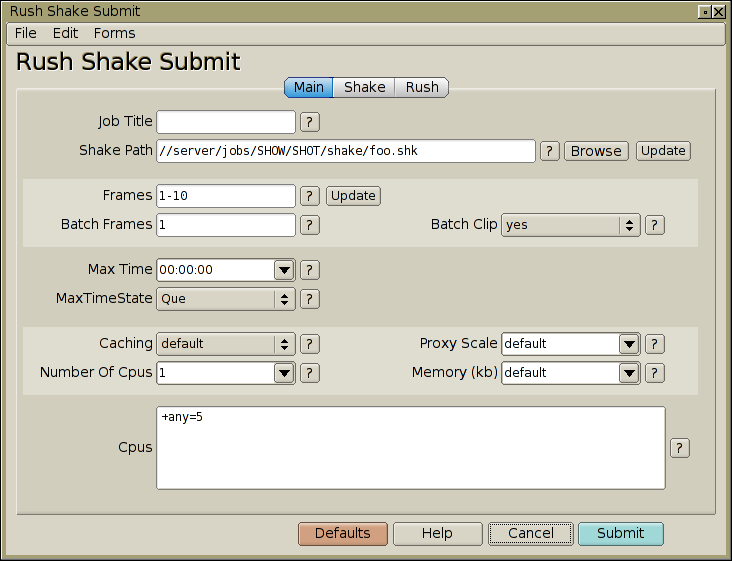Open help for Proxy Scale option
This screenshot has height=561, width=732.
coord(655,344)
